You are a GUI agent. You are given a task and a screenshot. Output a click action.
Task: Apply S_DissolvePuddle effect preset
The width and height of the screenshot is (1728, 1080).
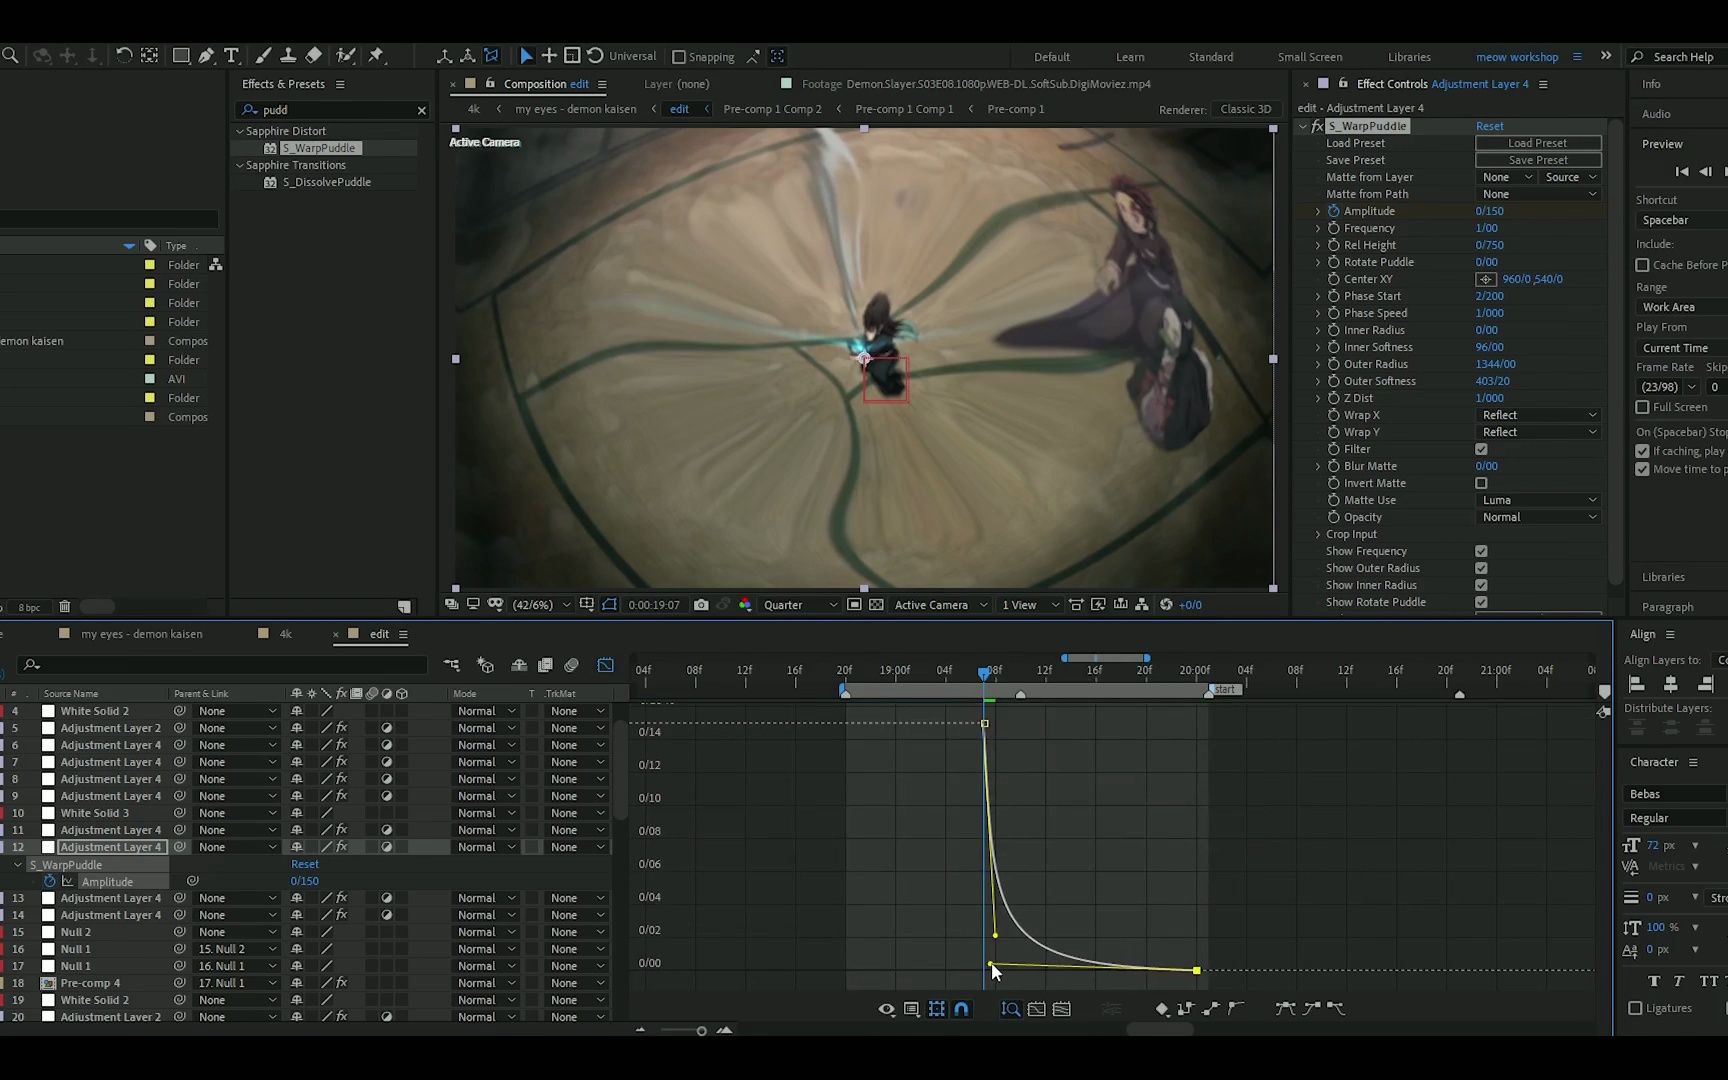[326, 182]
